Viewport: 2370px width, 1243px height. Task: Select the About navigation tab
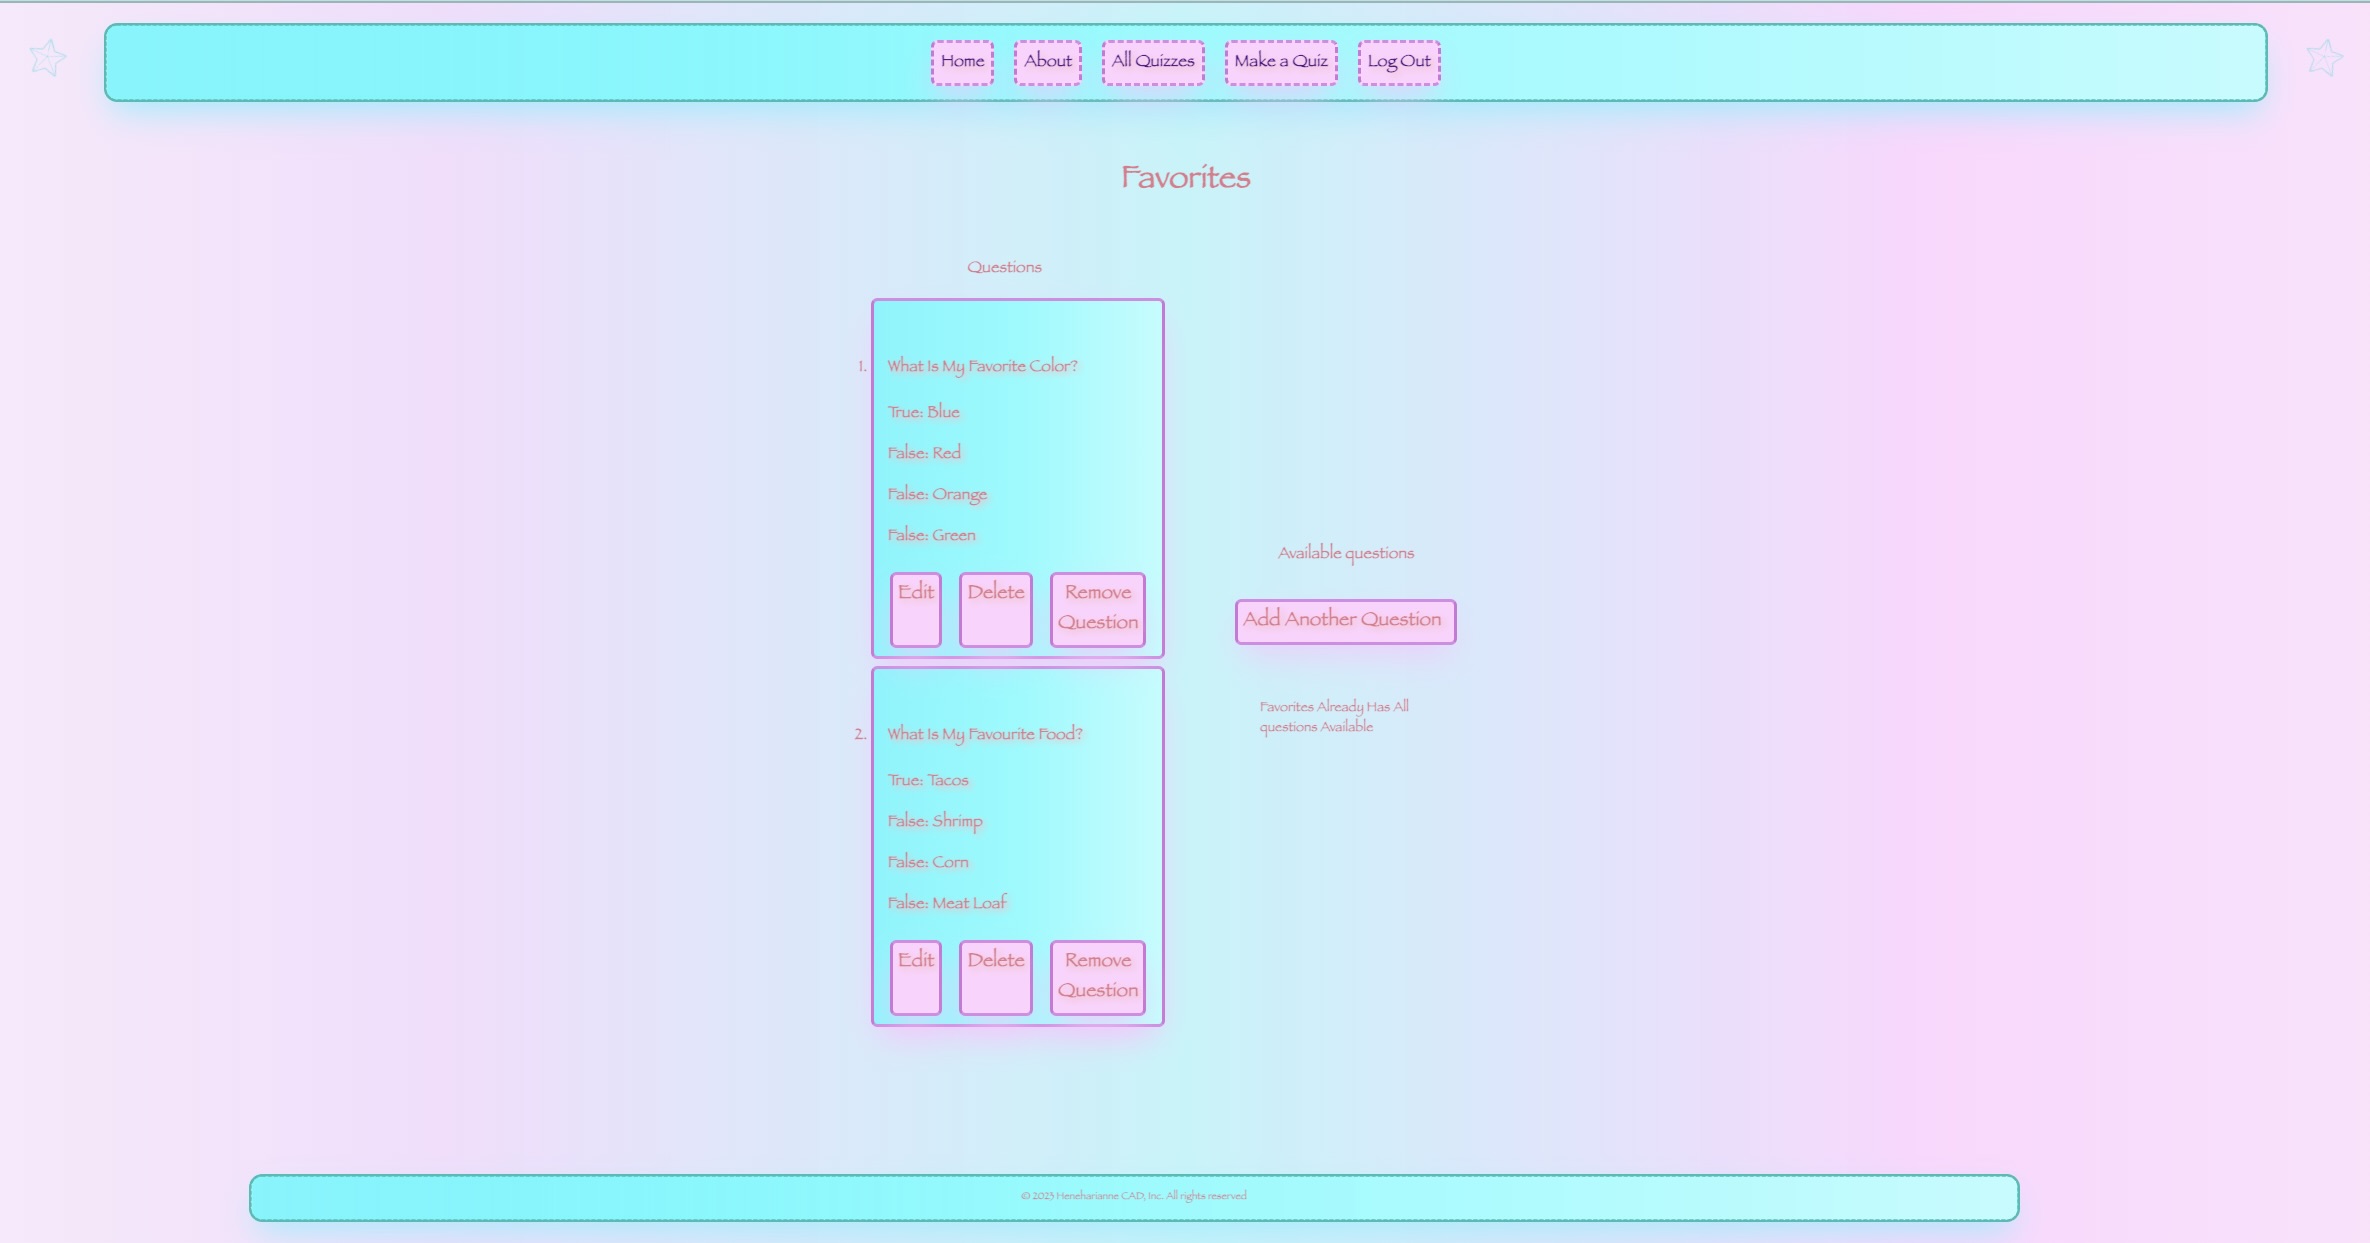(1047, 61)
